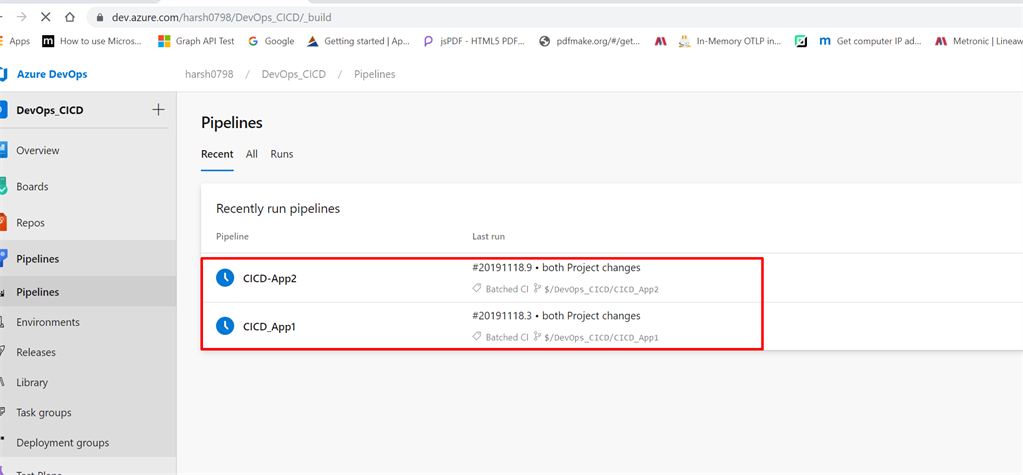Select the Recent tab
The image size is (1023, 475).
[x=217, y=154]
